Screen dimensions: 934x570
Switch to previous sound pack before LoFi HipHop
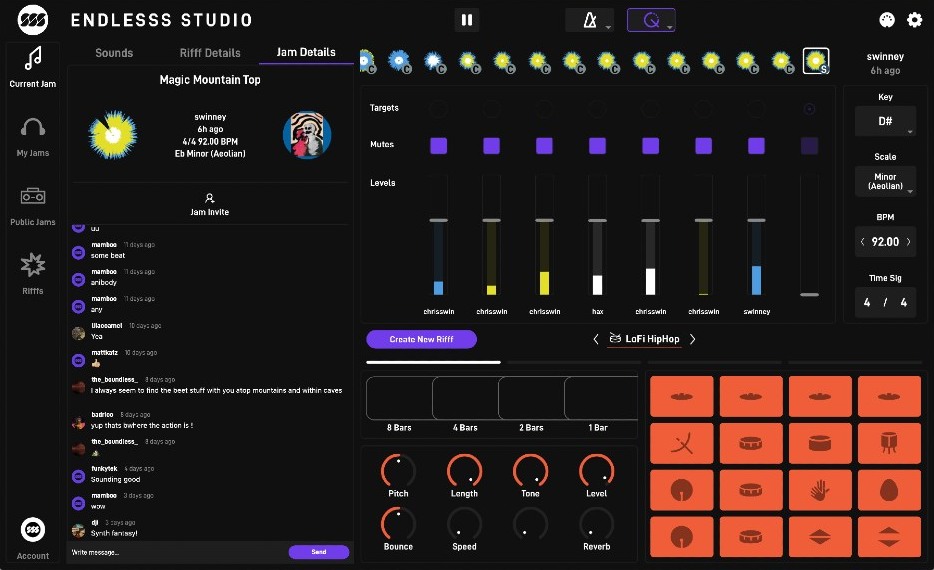(x=596, y=339)
